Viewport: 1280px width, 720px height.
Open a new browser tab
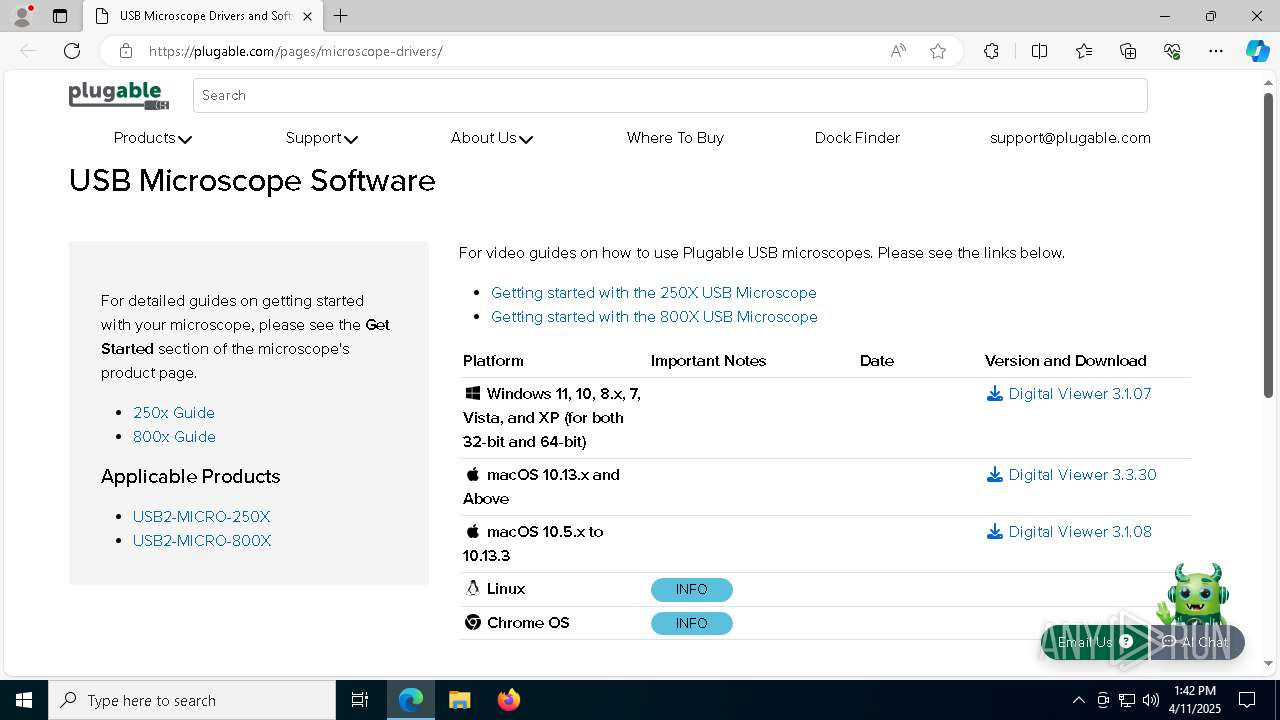click(x=341, y=16)
